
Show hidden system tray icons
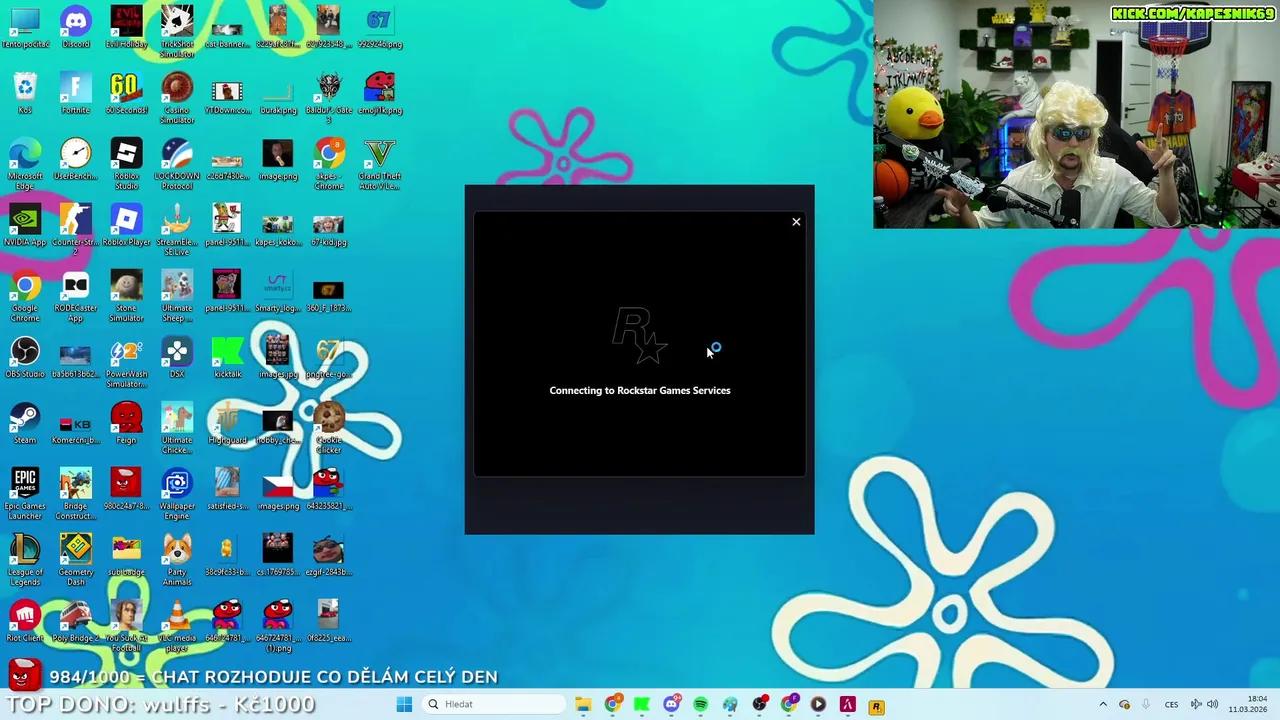(x=1103, y=704)
